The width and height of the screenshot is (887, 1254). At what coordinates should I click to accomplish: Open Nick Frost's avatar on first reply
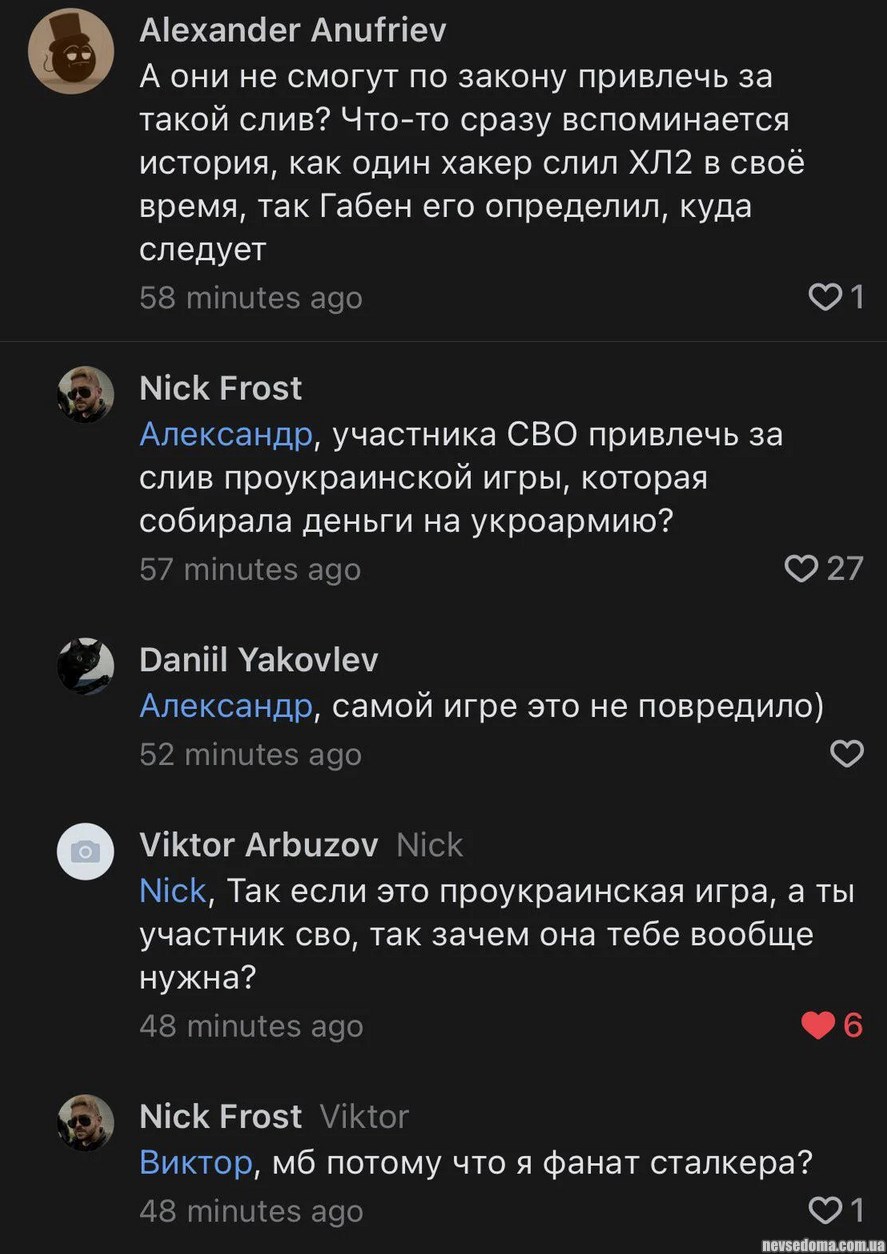tap(85, 395)
